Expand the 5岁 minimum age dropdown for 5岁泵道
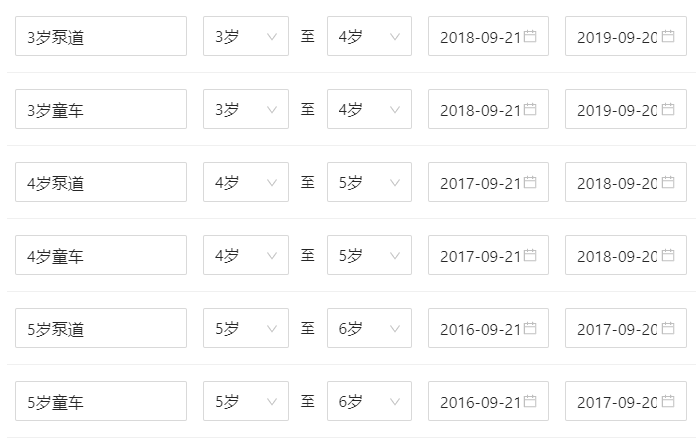 [x=246, y=328]
